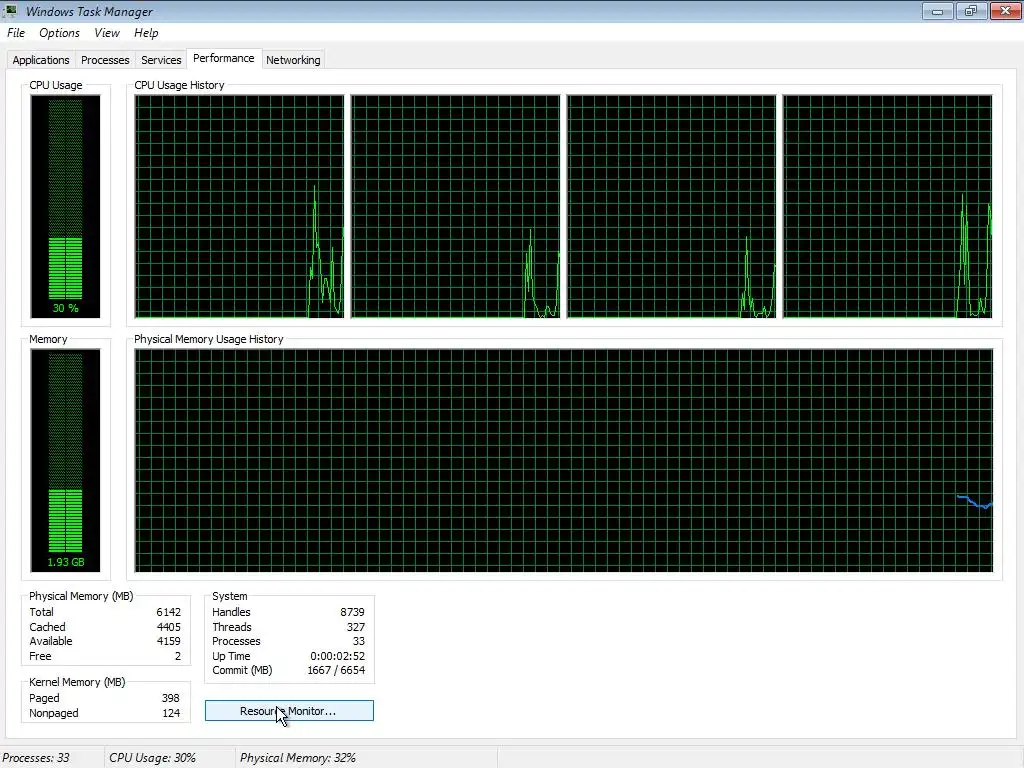Image resolution: width=1024 pixels, height=768 pixels.
Task: Restore down the Task Manager window
Action: pyautogui.click(x=971, y=11)
